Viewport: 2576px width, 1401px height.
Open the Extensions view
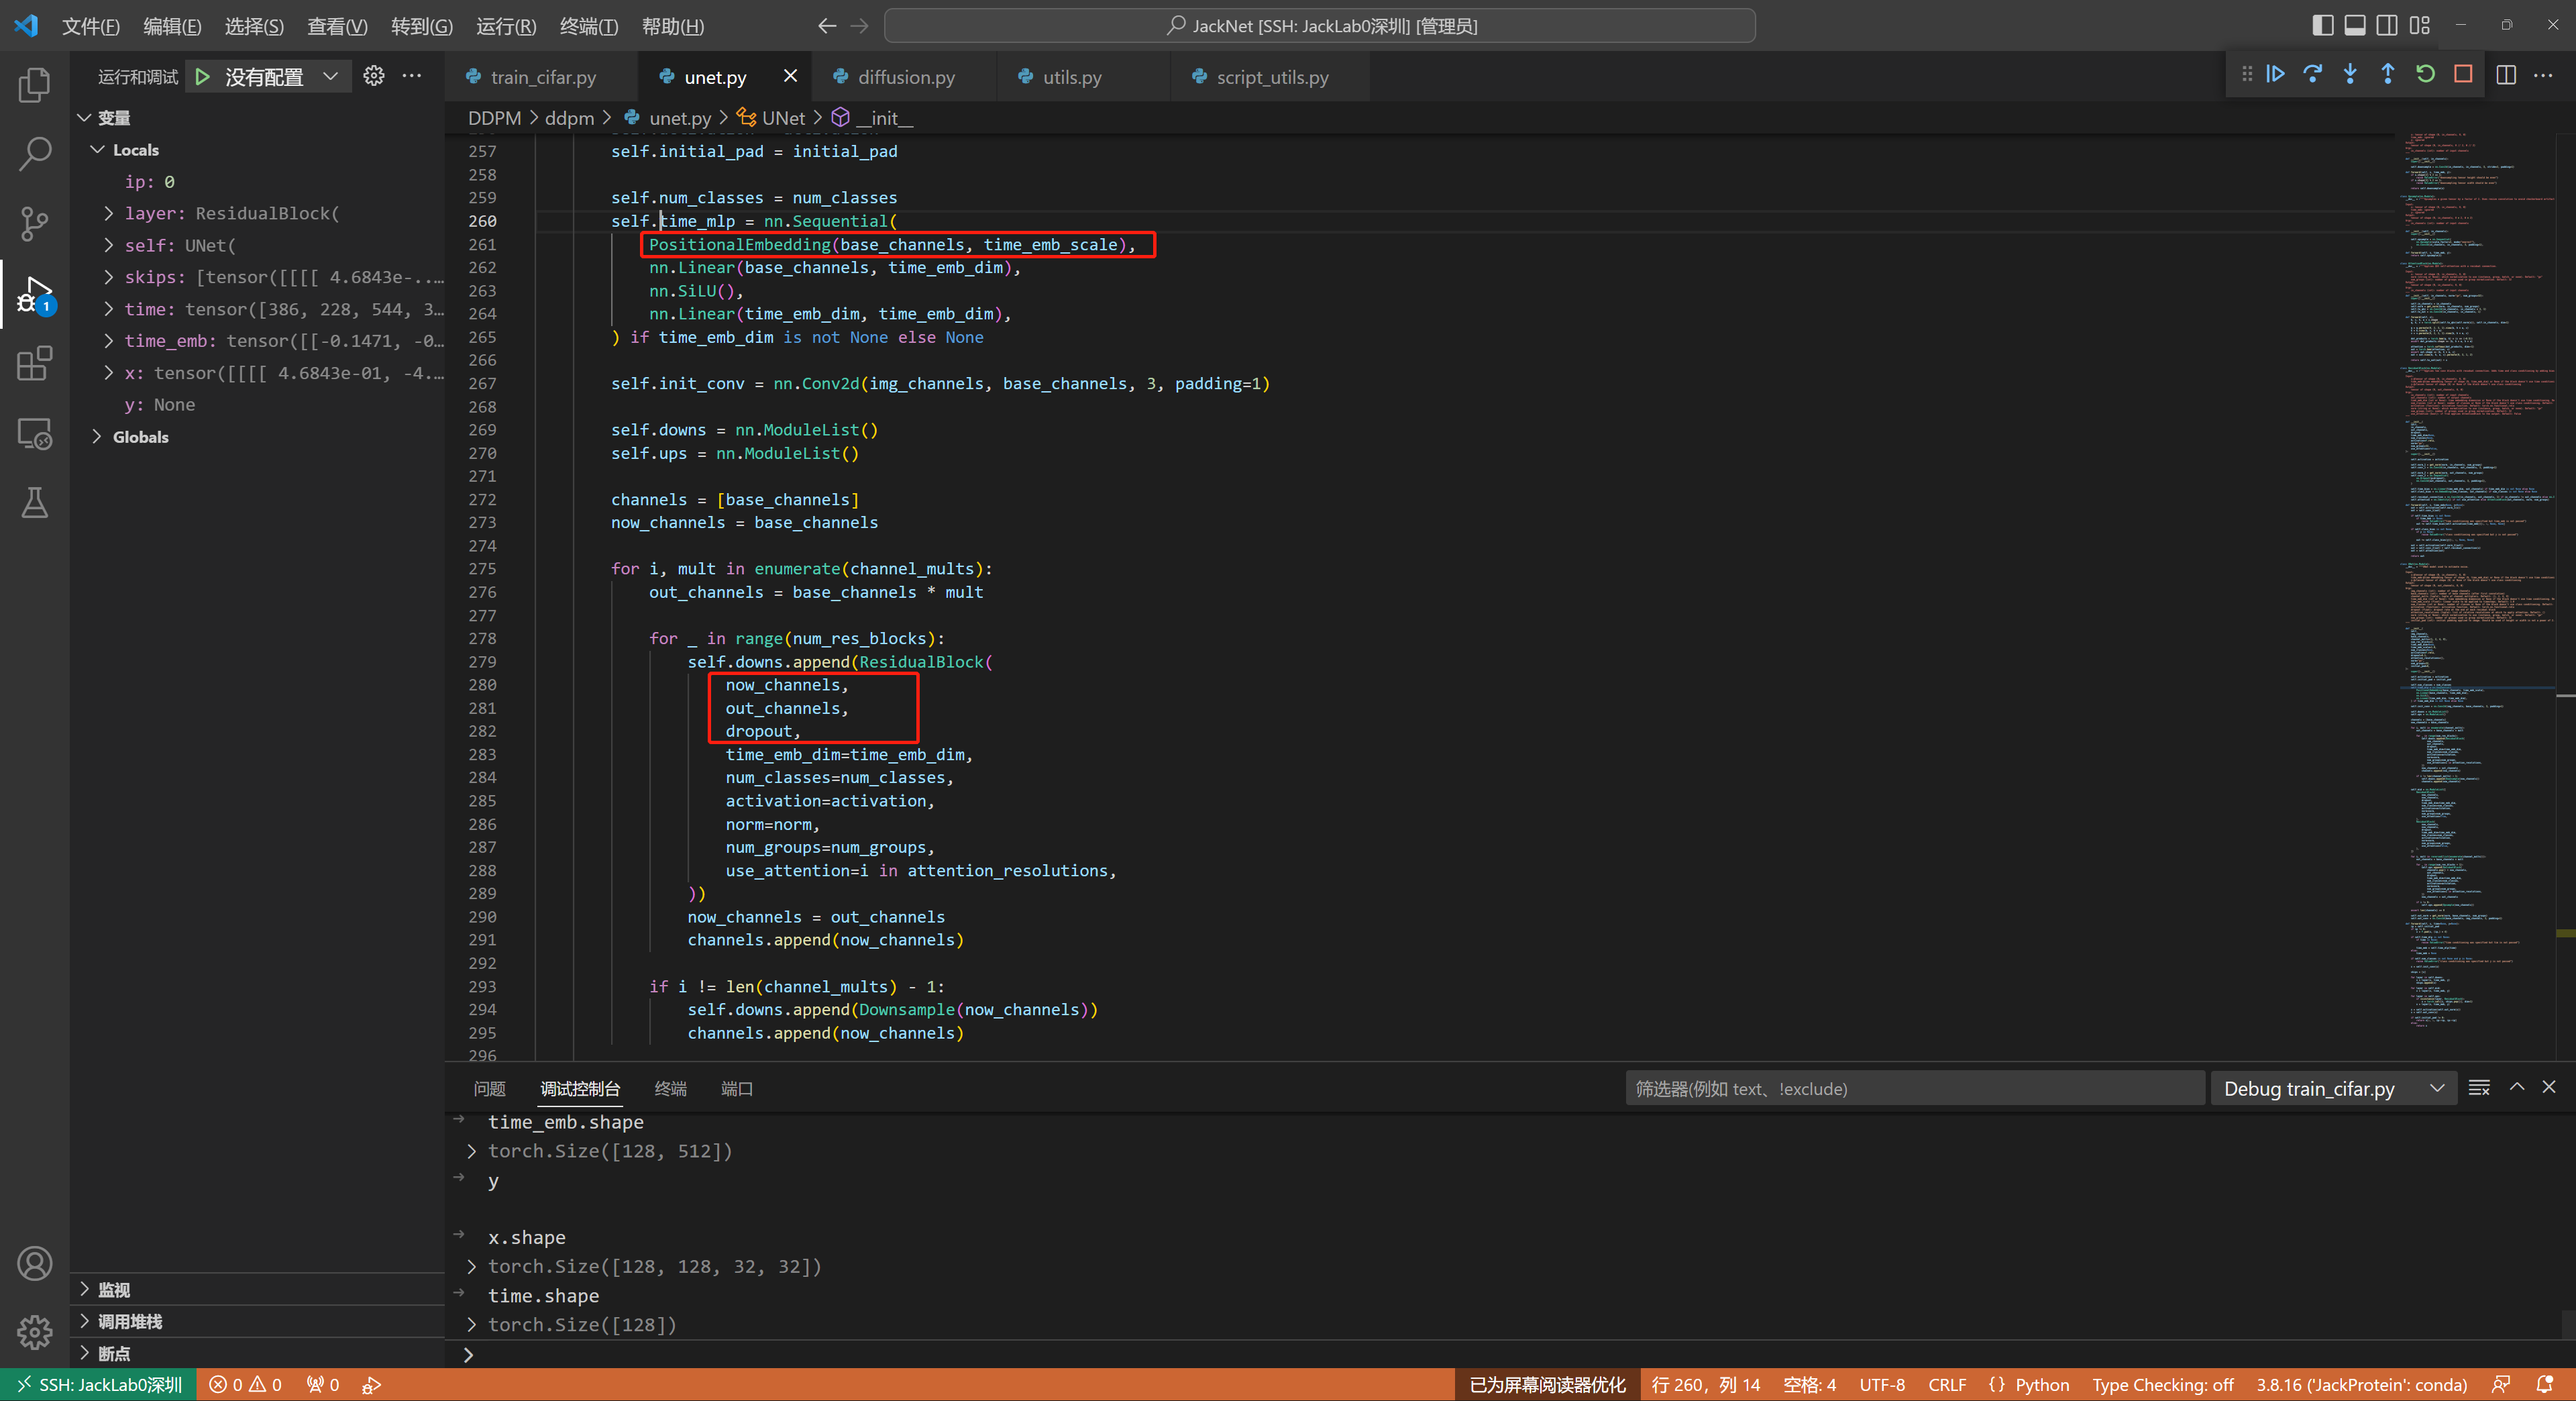coord(34,363)
